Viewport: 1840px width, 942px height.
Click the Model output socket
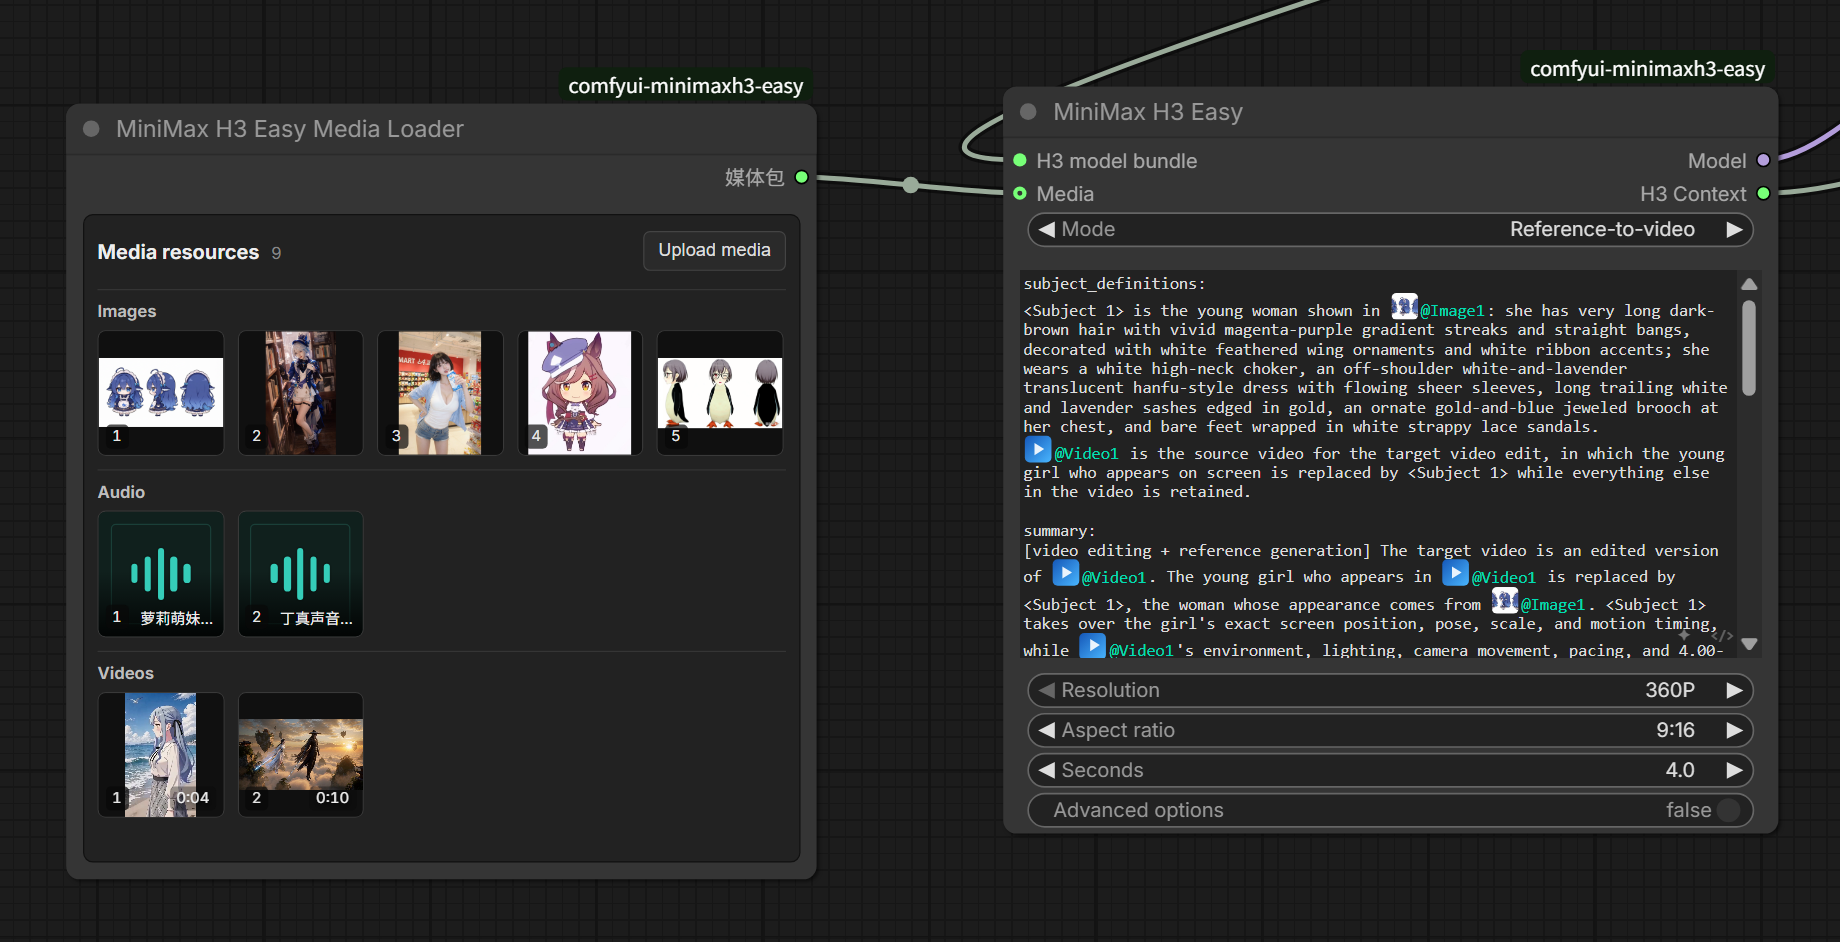tap(1763, 160)
